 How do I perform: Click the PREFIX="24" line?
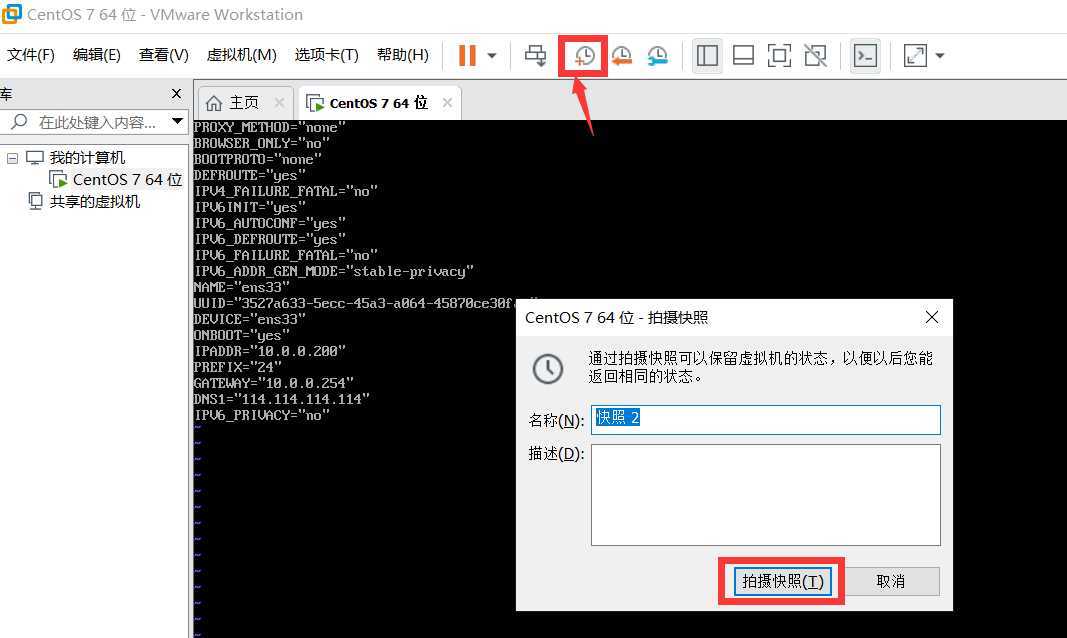238,367
